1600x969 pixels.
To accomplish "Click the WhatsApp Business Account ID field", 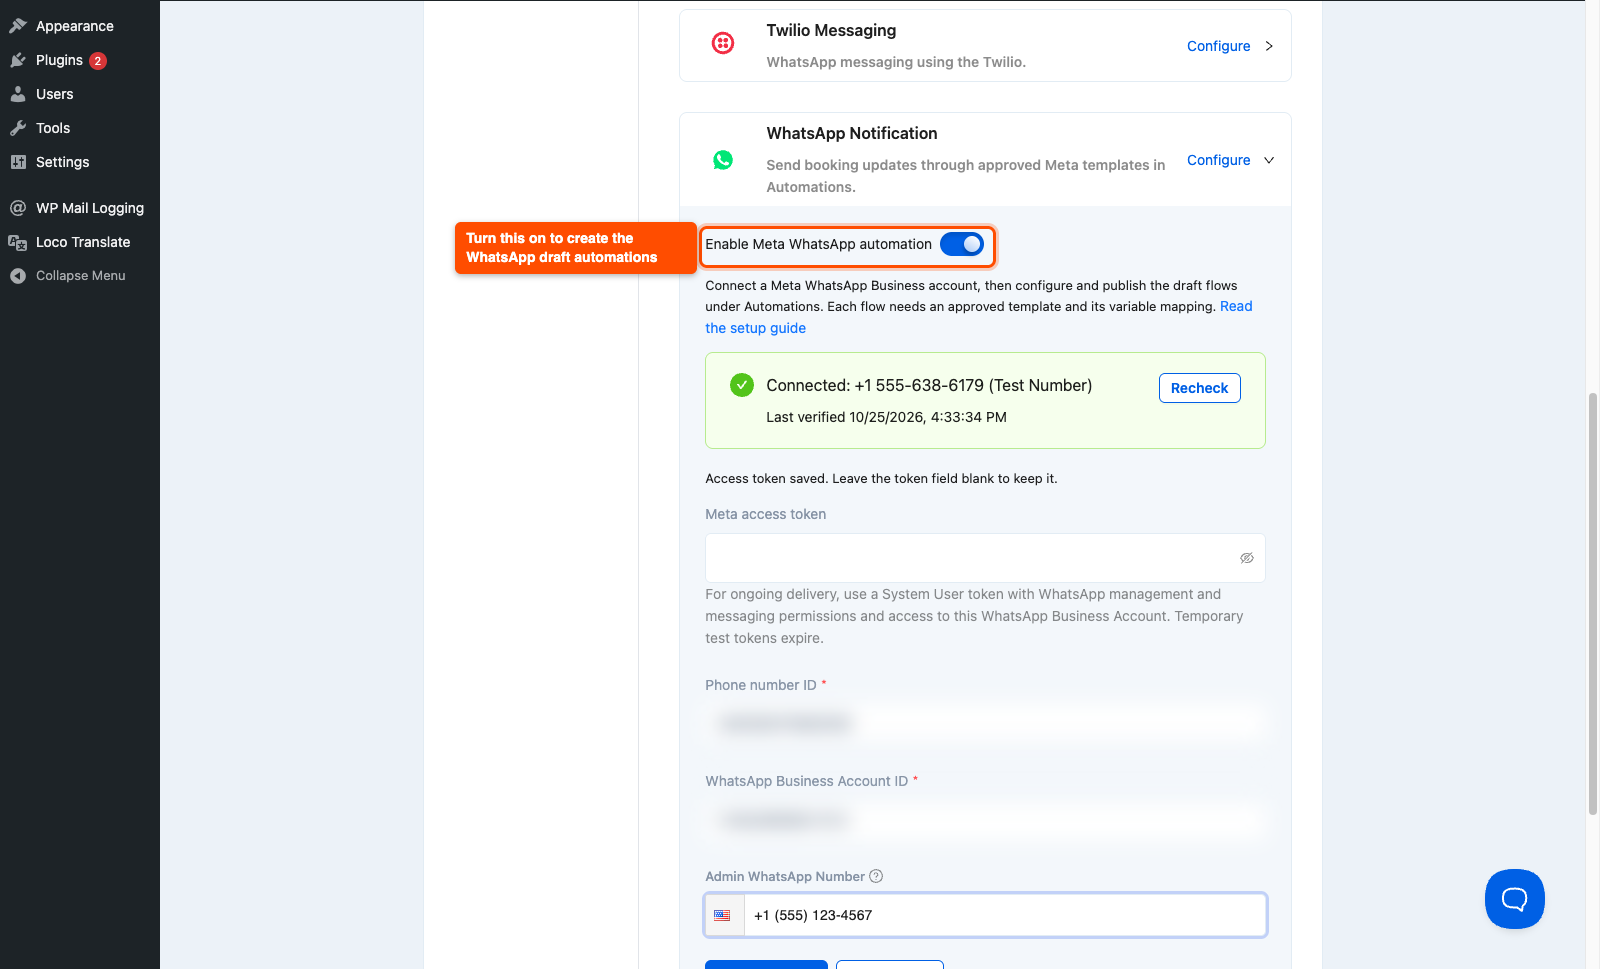I will coord(985,820).
